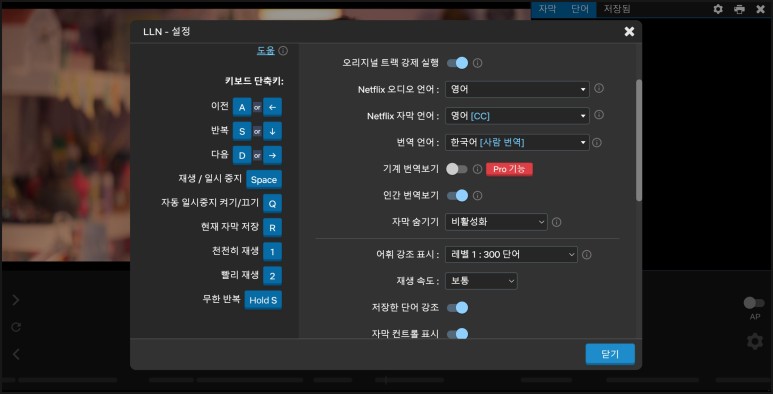Image resolution: width=773 pixels, height=394 pixels.
Task: Switch to the 단어 tab
Action: 580,9
